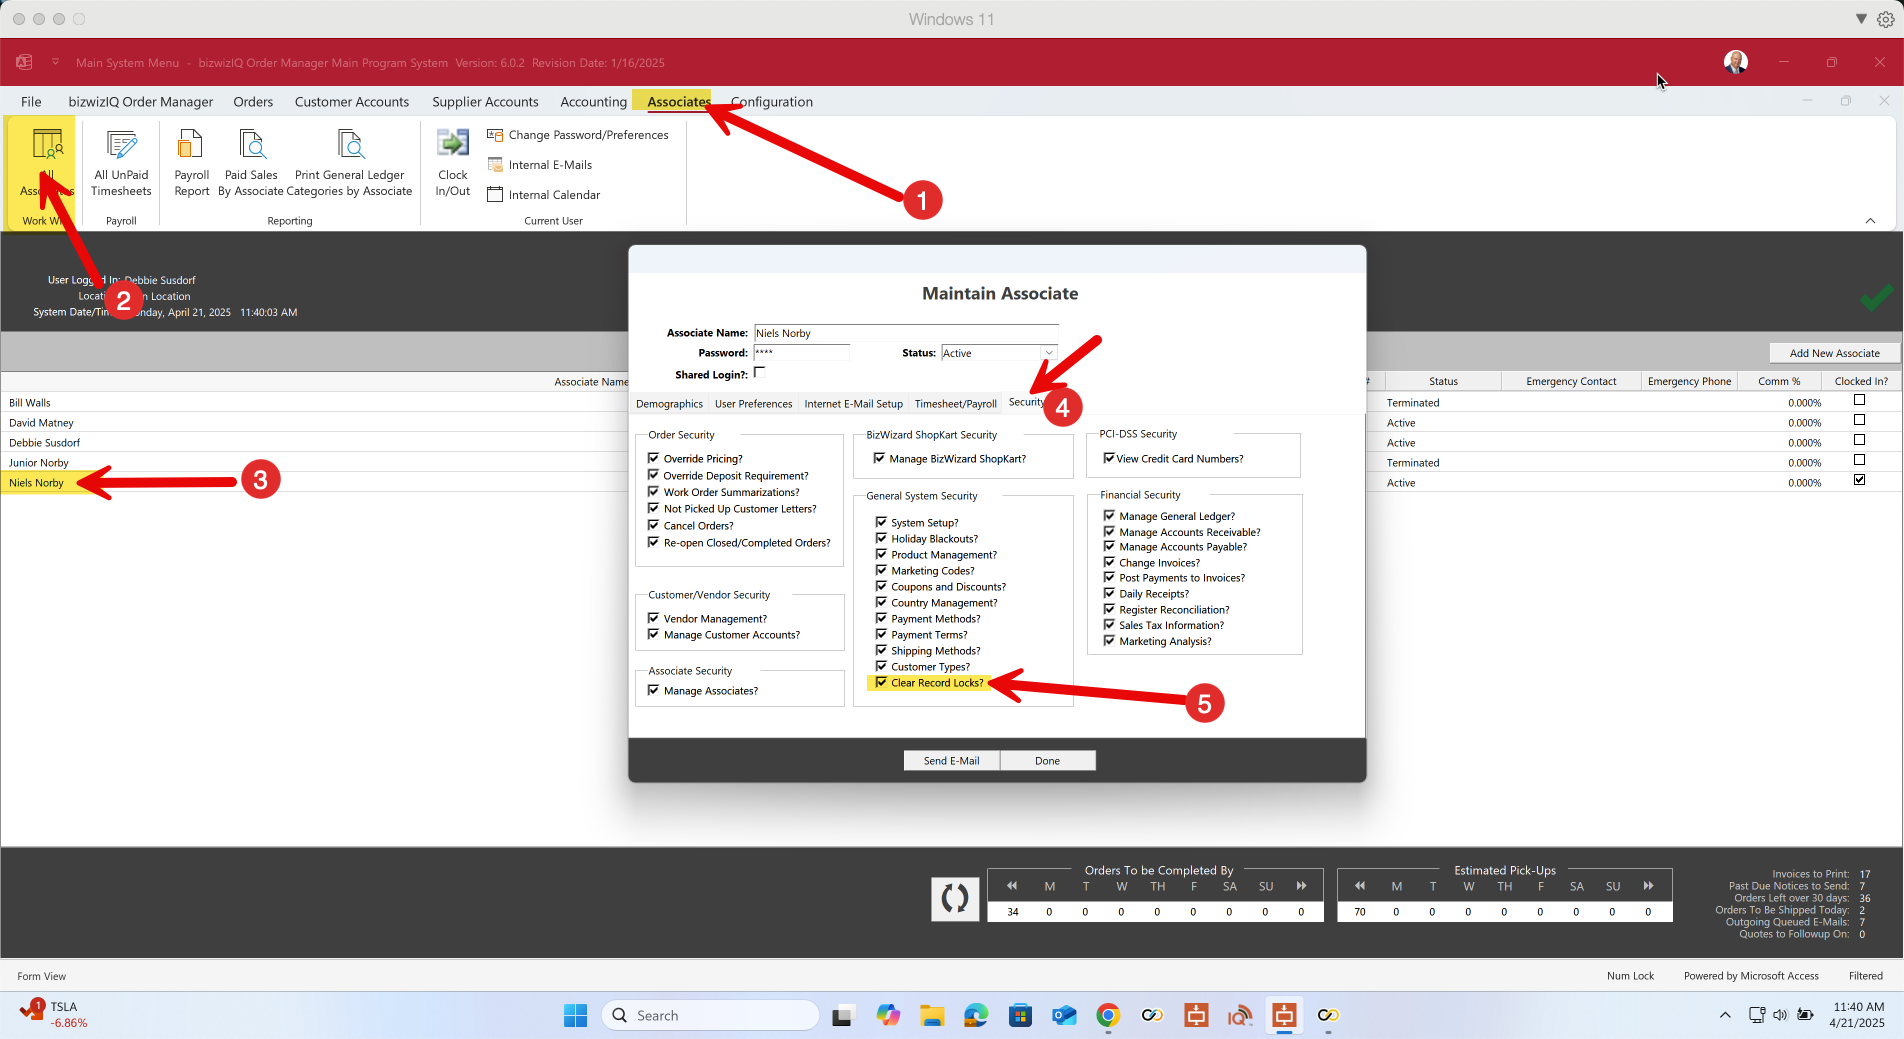Open Microsoft Edge from the taskbar
The height and width of the screenshot is (1039, 1904).
[976, 1015]
